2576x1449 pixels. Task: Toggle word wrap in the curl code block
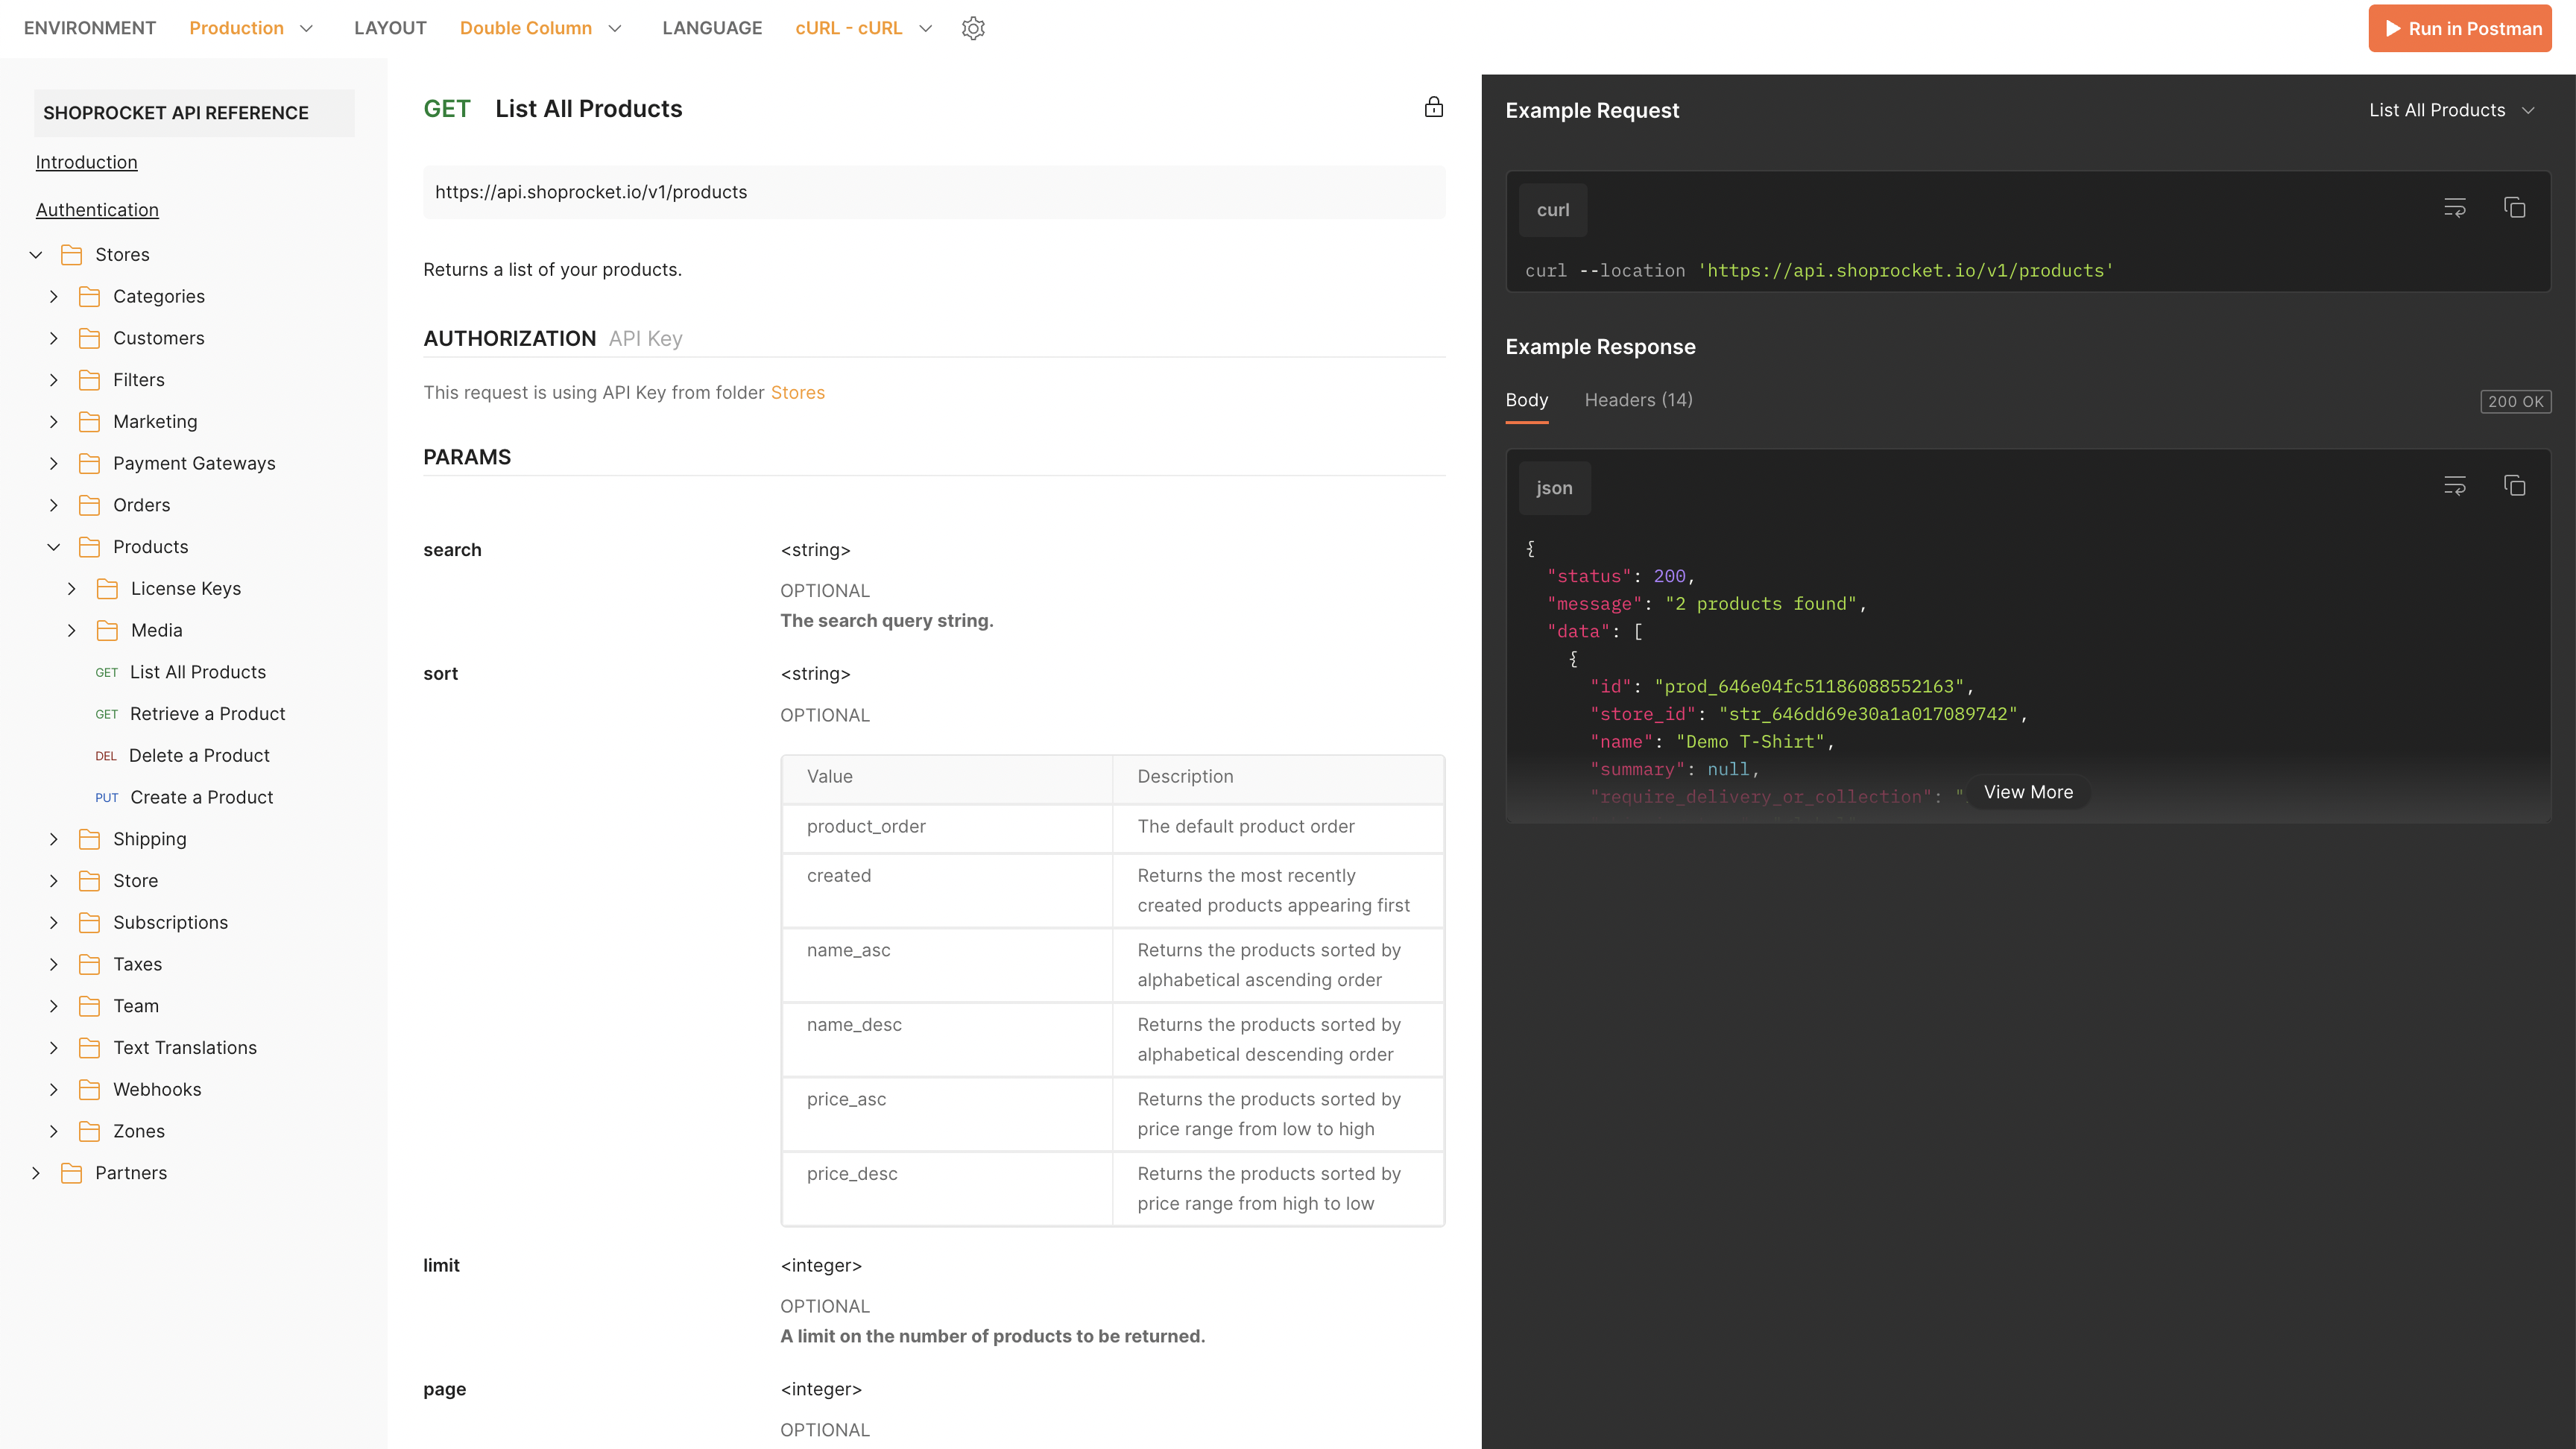tap(2454, 208)
